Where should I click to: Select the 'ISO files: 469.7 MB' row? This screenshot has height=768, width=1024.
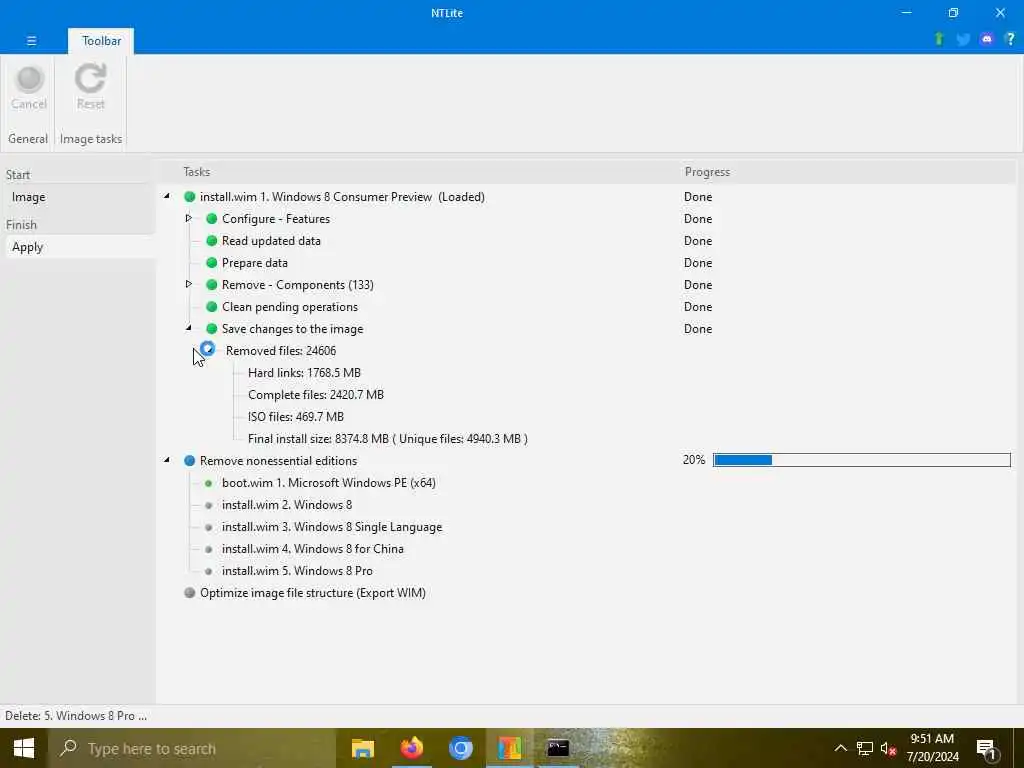coord(296,417)
